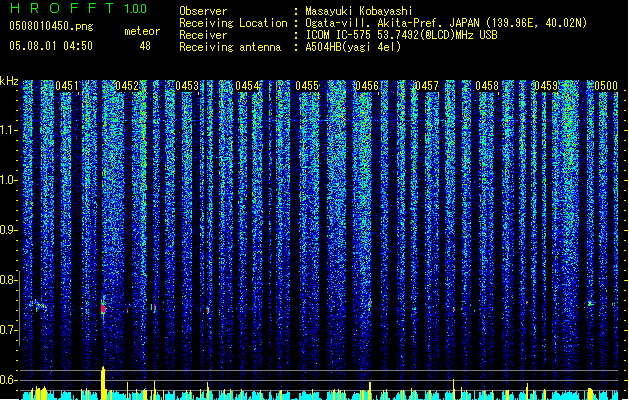Click the 0456 time marker
629x400 pixels.
point(367,86)
